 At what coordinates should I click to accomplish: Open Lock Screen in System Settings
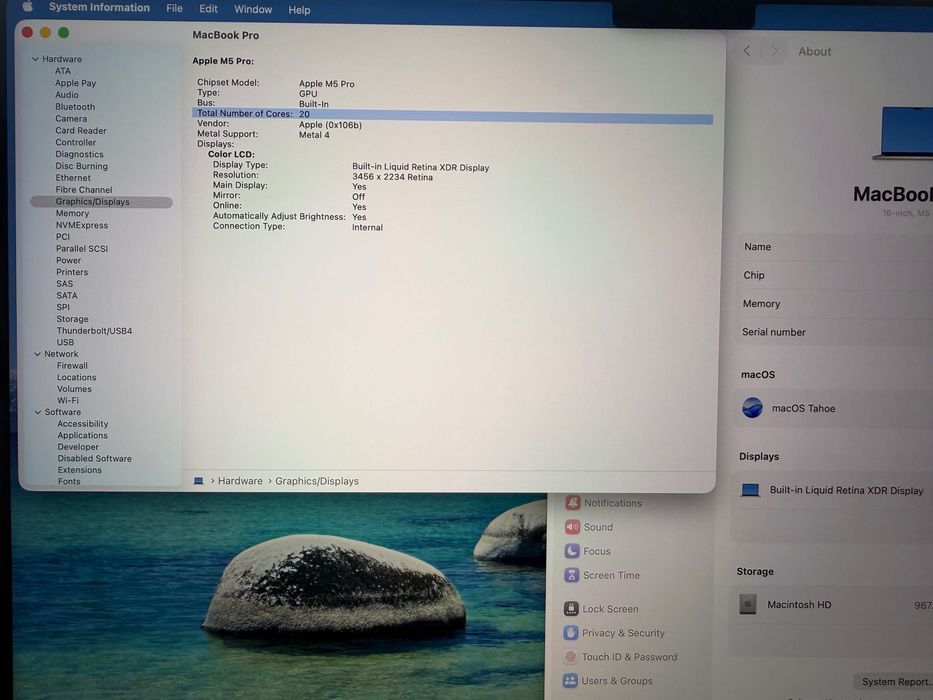tap(601, 608)
